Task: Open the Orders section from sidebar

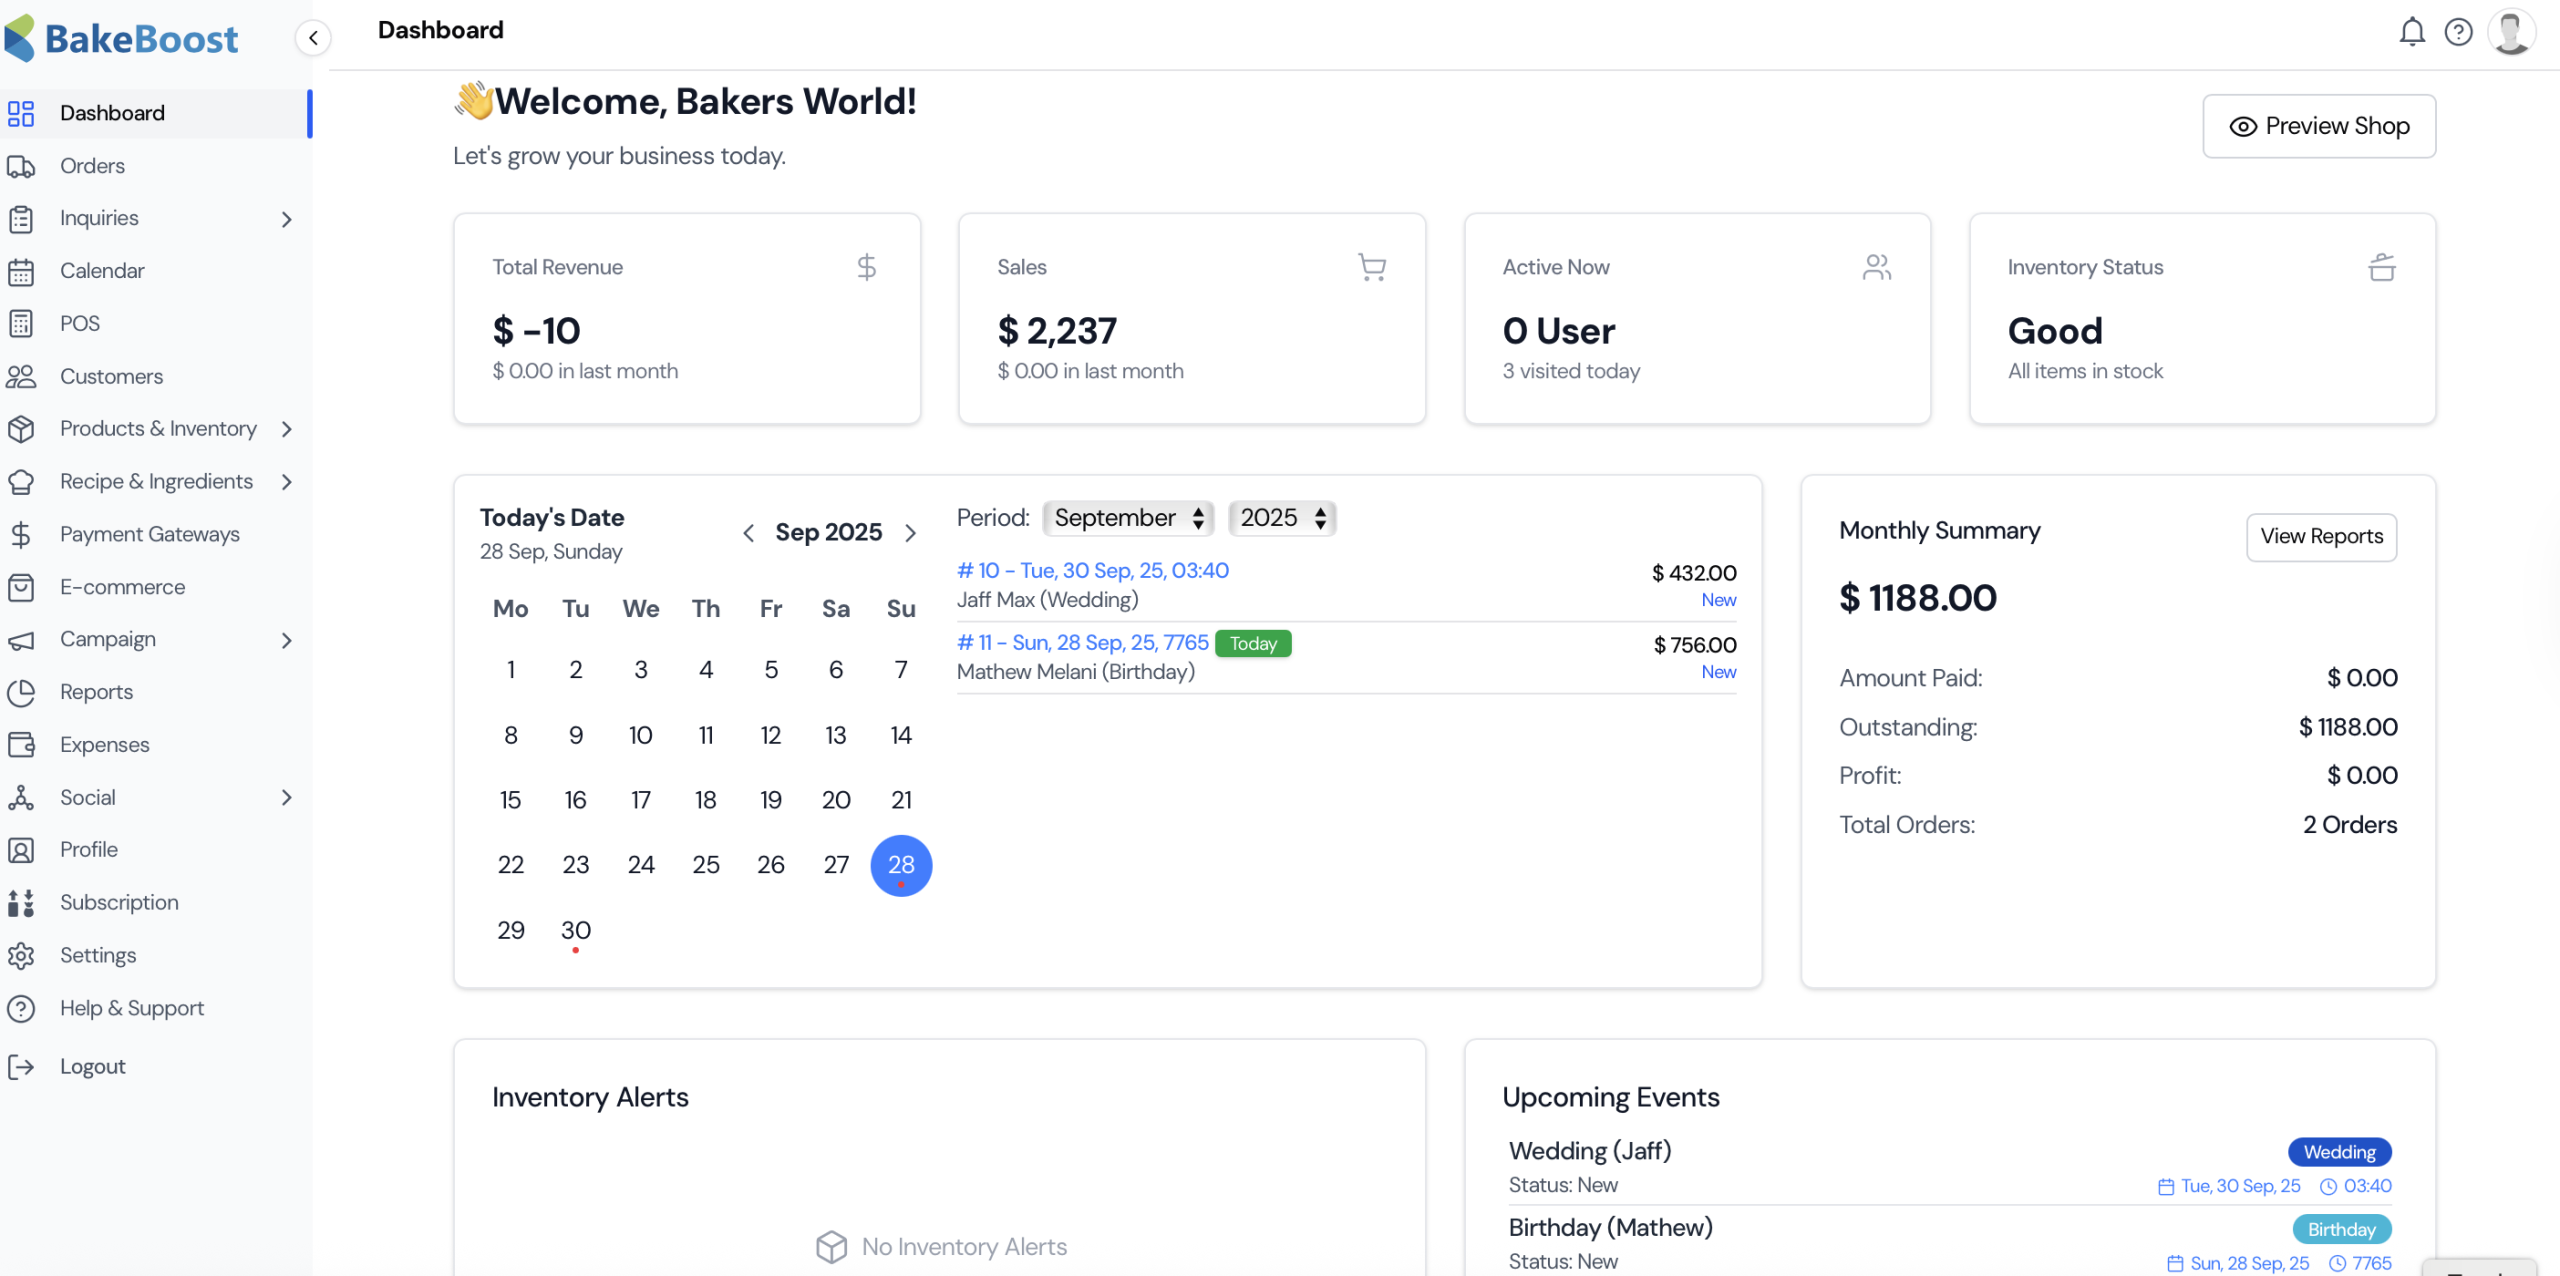Action: point(92,165)
